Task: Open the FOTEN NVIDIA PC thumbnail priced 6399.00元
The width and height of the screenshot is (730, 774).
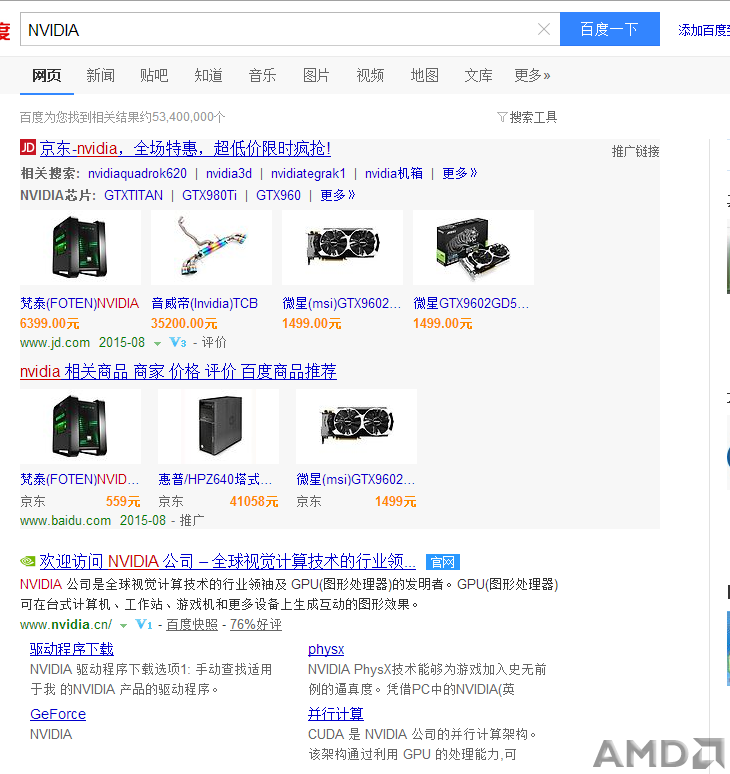Action: (x=80, y=247)
